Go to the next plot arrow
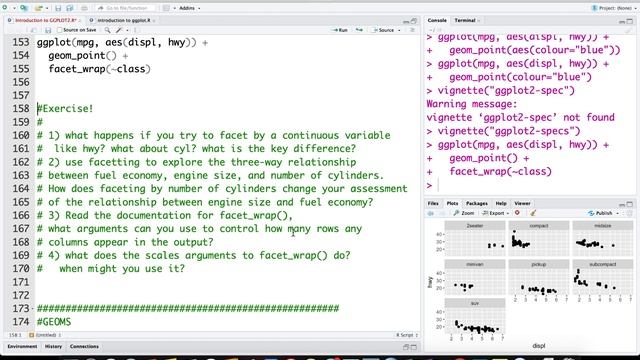Screen dimensions: 640x360 (x=441, y=213)
